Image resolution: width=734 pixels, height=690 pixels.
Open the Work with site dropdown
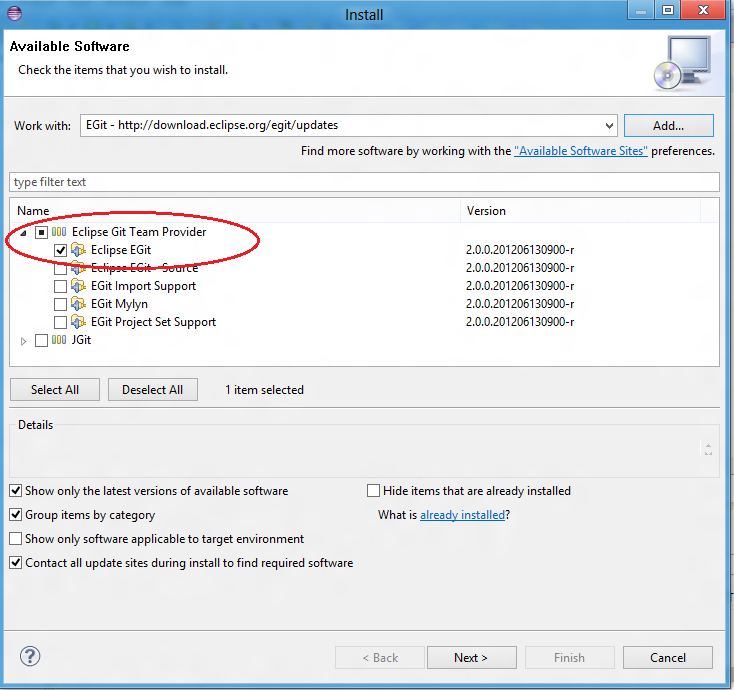coord(609,125)
